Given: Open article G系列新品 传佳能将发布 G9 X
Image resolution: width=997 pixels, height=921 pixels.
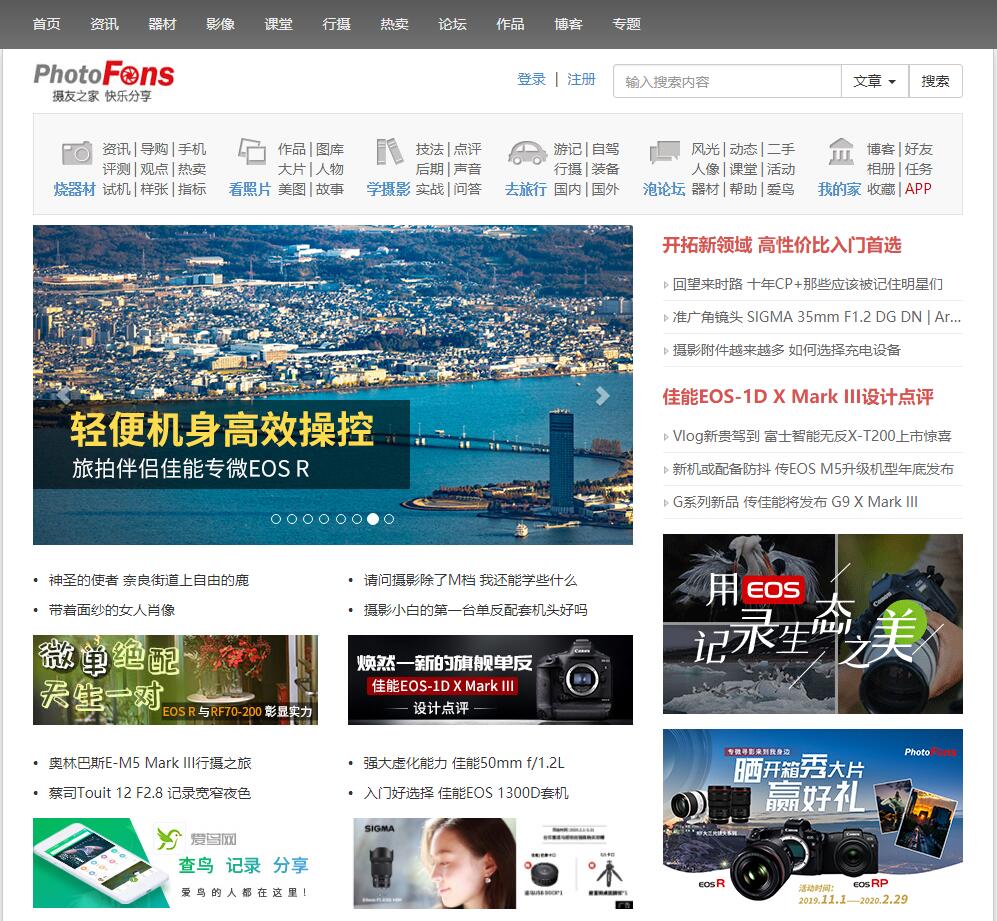Looking at the screenshot, I should tap(795, 502).
